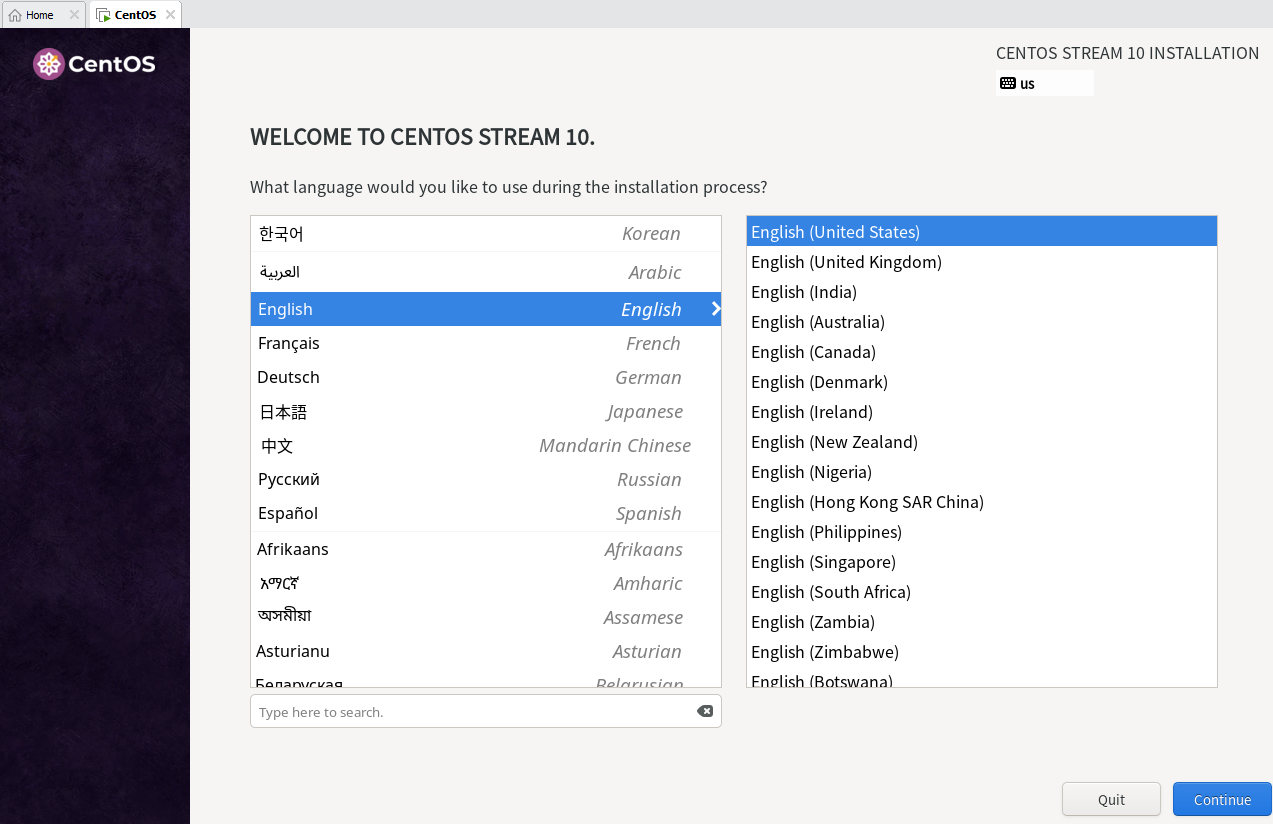1273x824 pixels.
Task: Choose English (New Zealand) locale
Action: pos(982,442)
